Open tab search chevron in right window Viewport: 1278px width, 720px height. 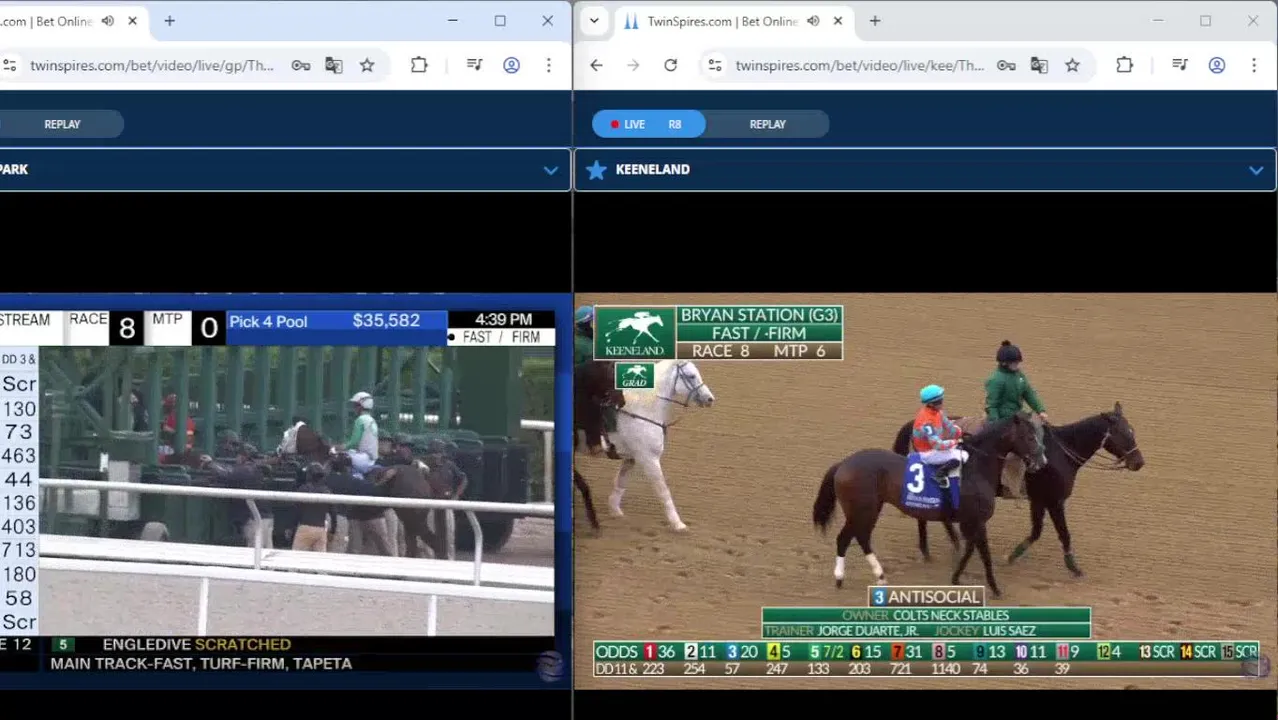[594, 21]
